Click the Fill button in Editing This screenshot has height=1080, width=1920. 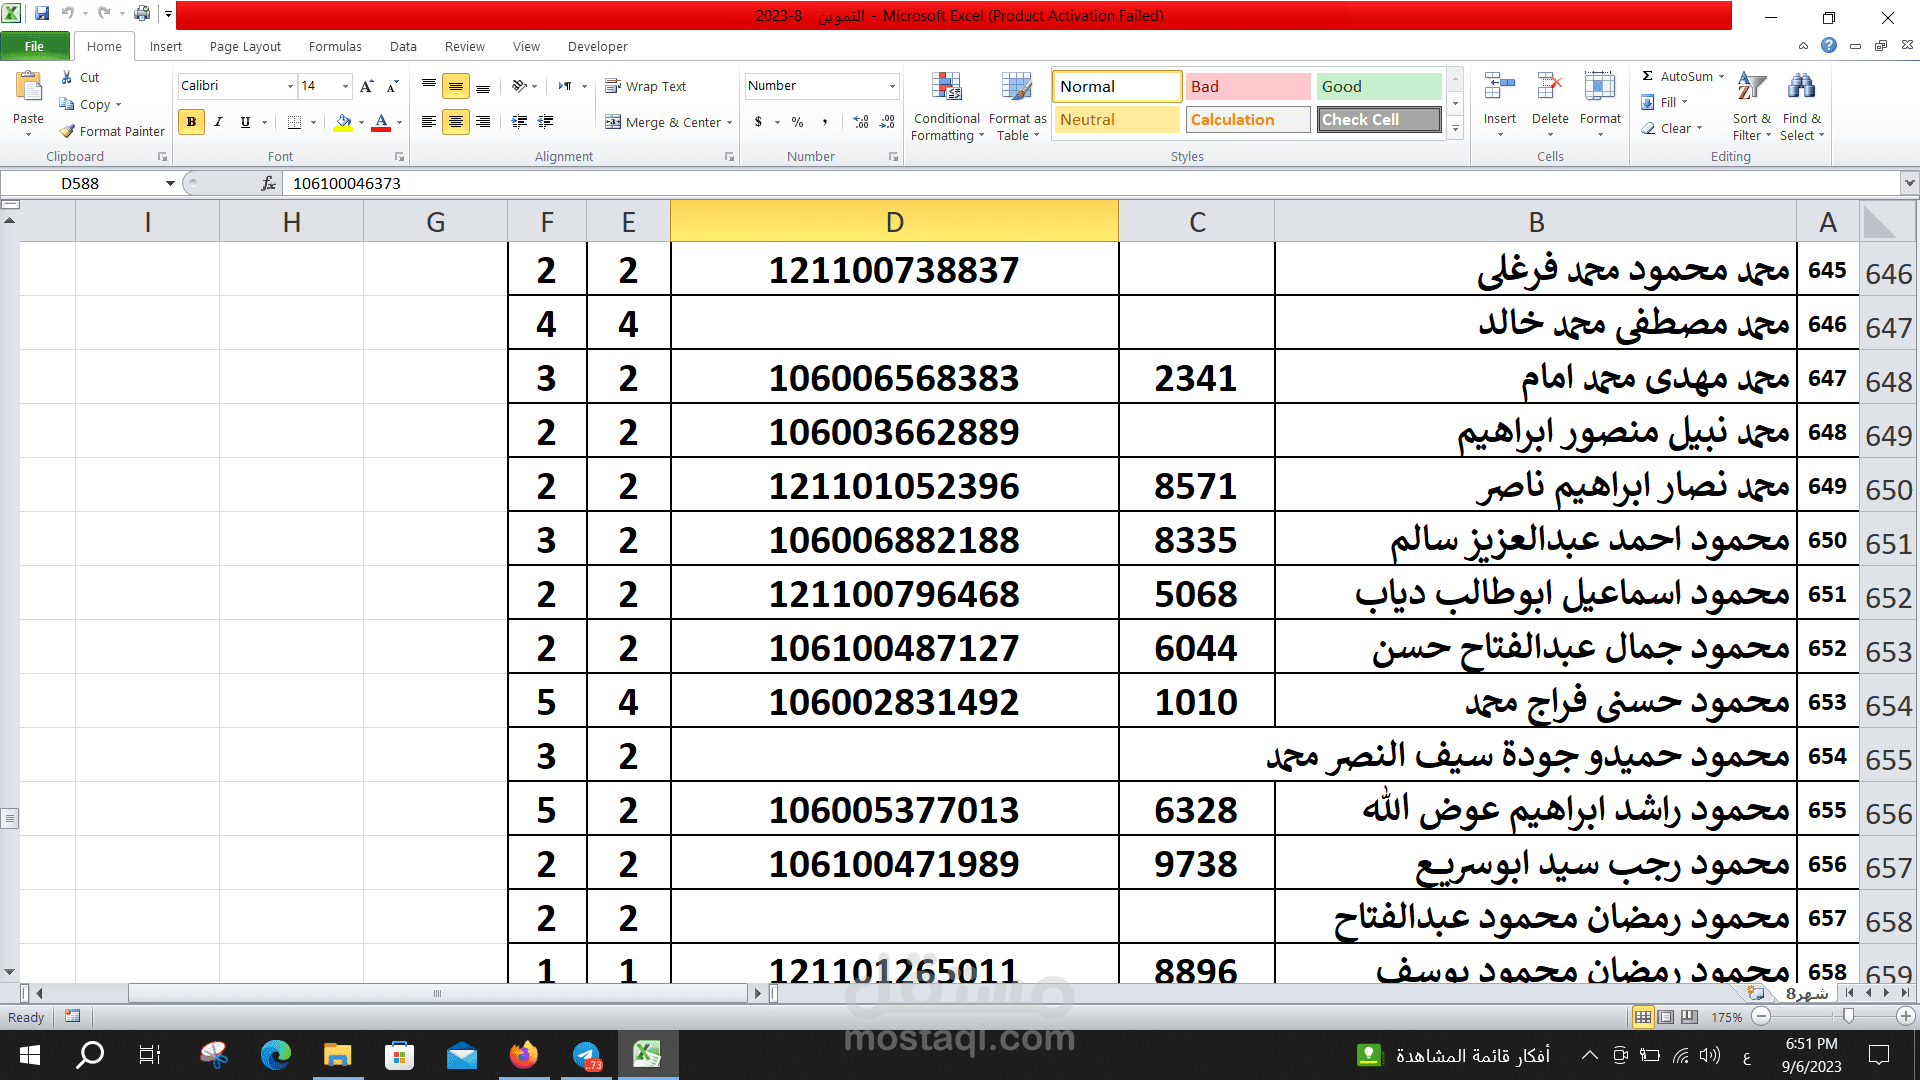coord(1664,102)
